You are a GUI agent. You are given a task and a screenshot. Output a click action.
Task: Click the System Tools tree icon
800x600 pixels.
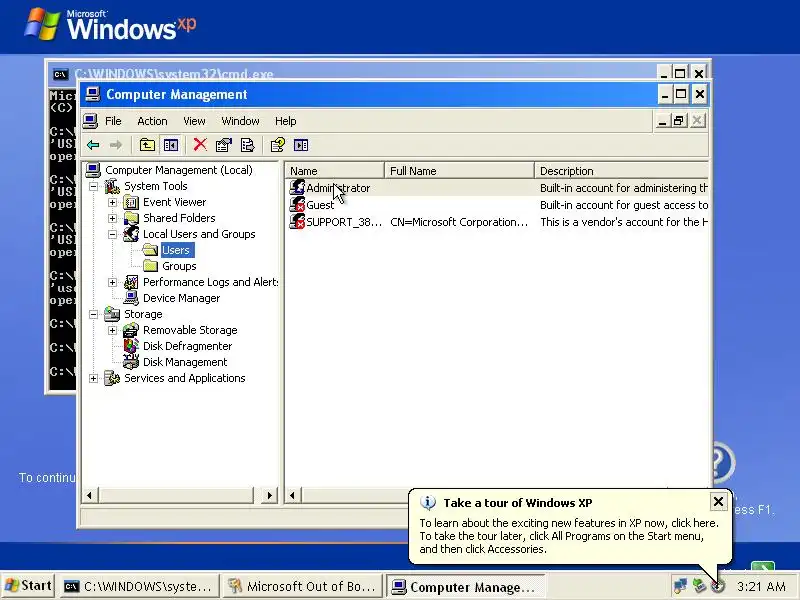click(x=112, y=186)
